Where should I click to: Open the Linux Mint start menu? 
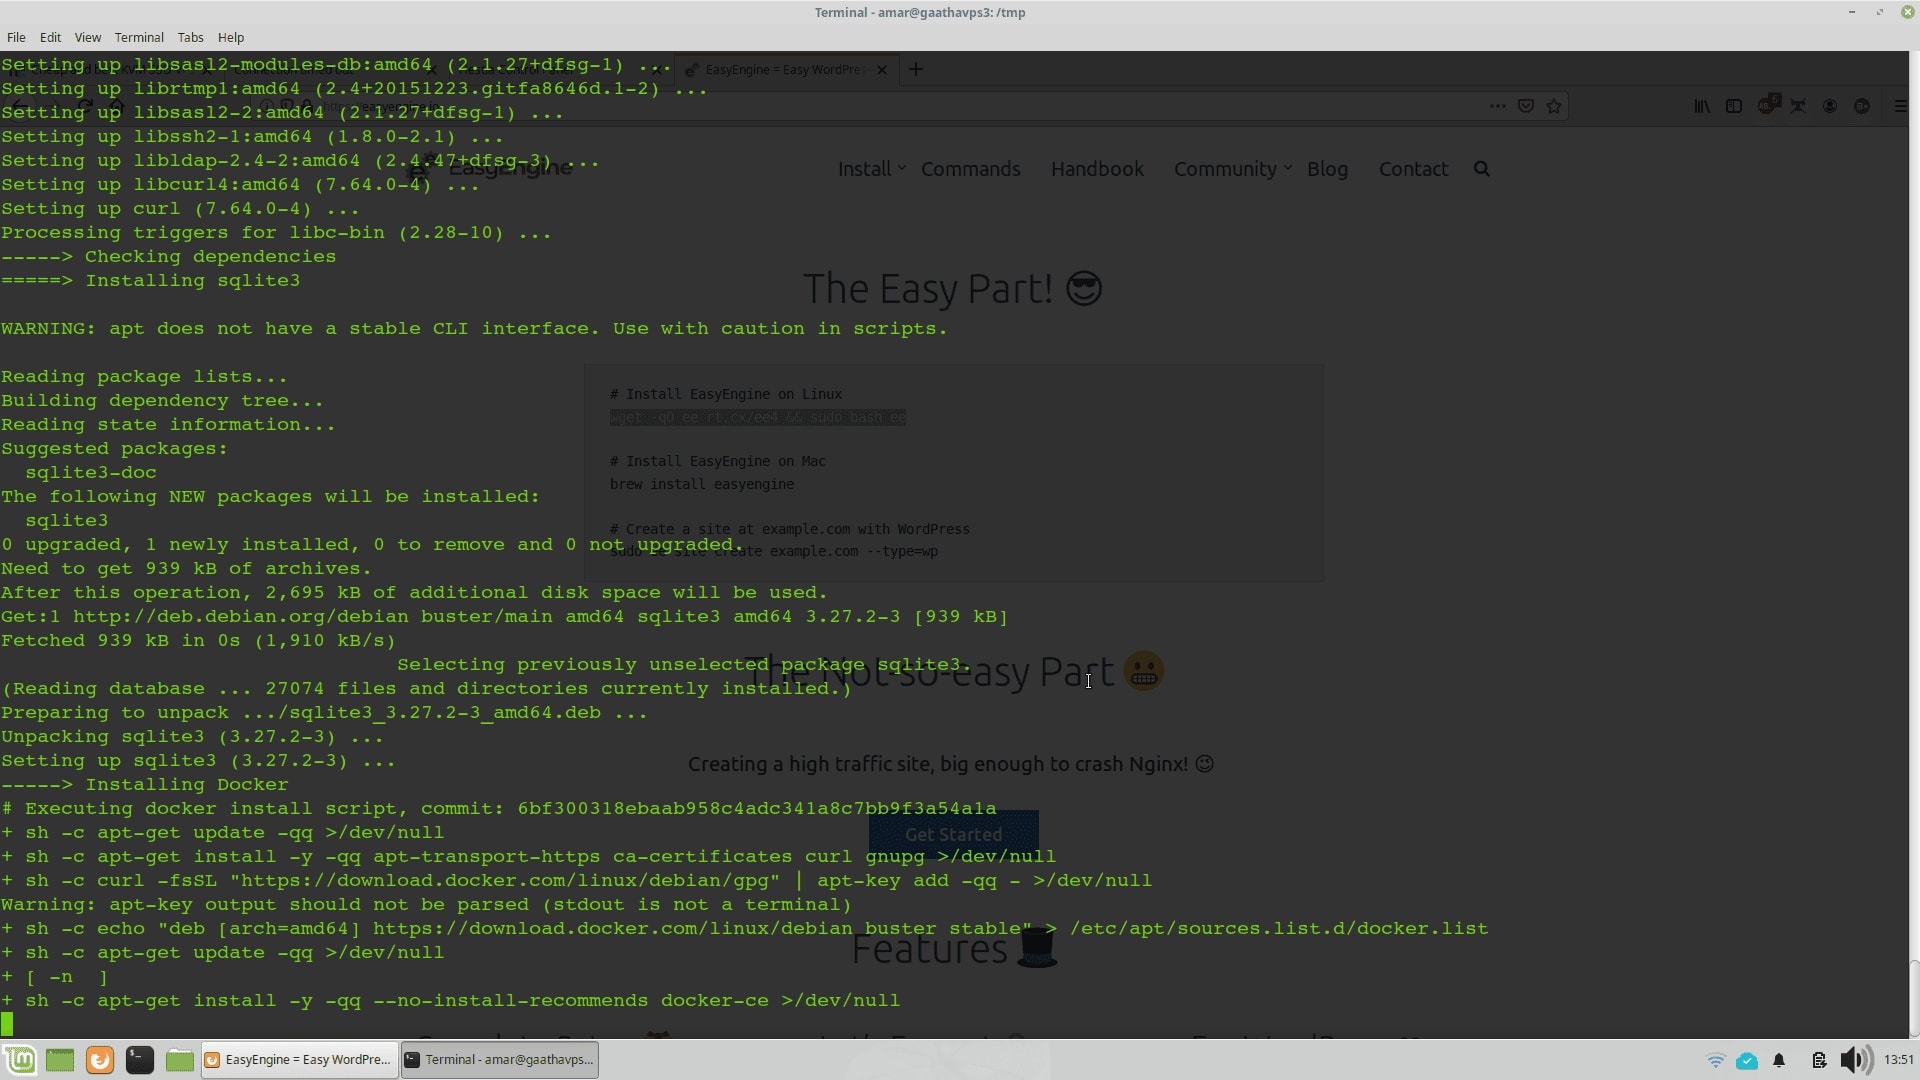(20, 1060)
